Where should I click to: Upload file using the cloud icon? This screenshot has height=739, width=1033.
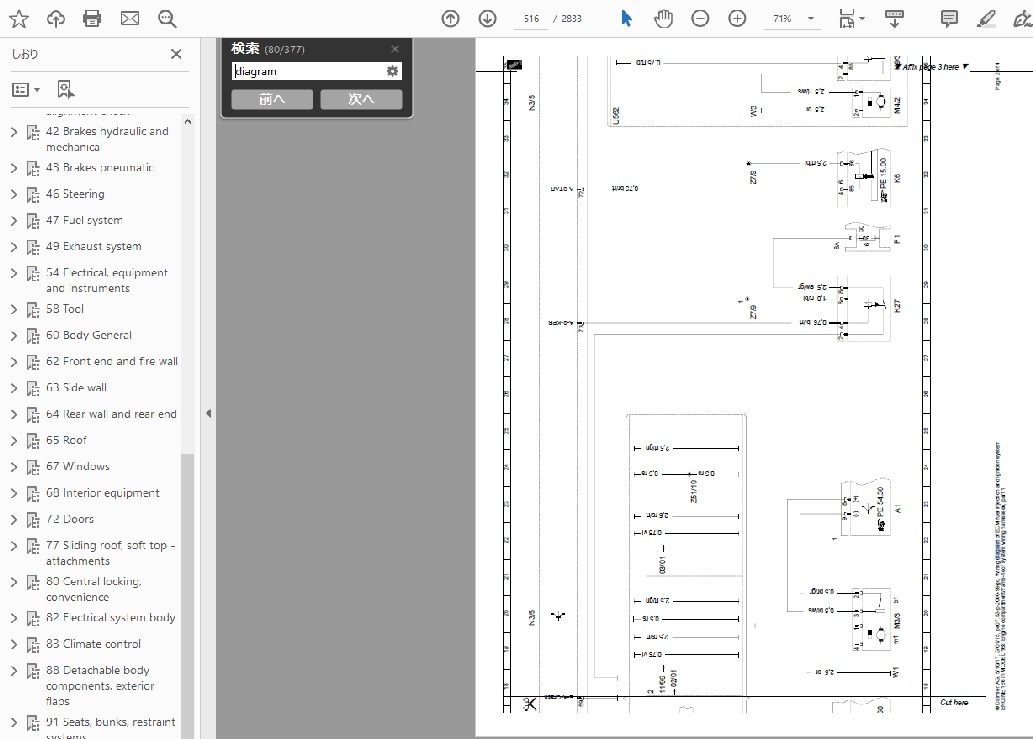coord(56,18)
